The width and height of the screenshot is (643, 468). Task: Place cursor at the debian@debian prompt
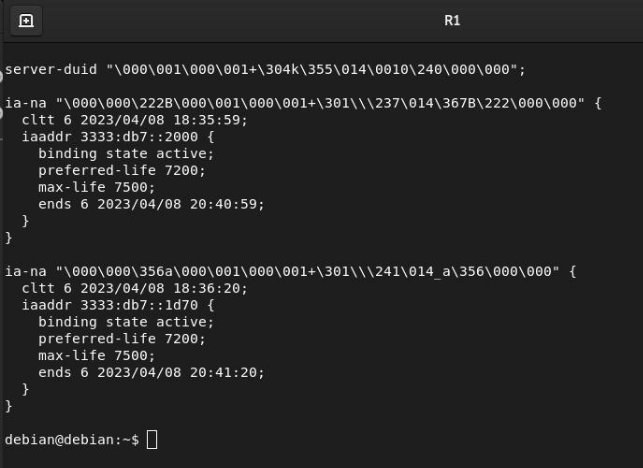pos(72,440)
